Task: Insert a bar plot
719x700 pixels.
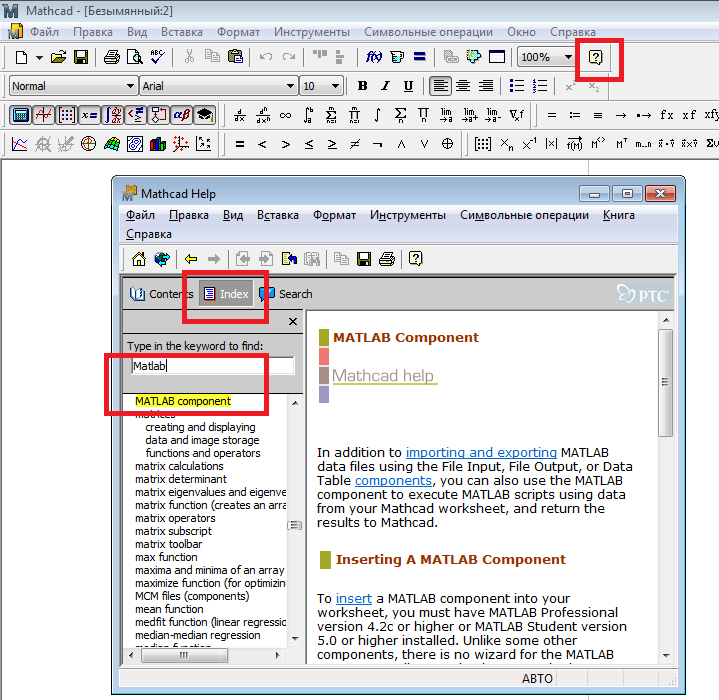Action: (158, 144)
